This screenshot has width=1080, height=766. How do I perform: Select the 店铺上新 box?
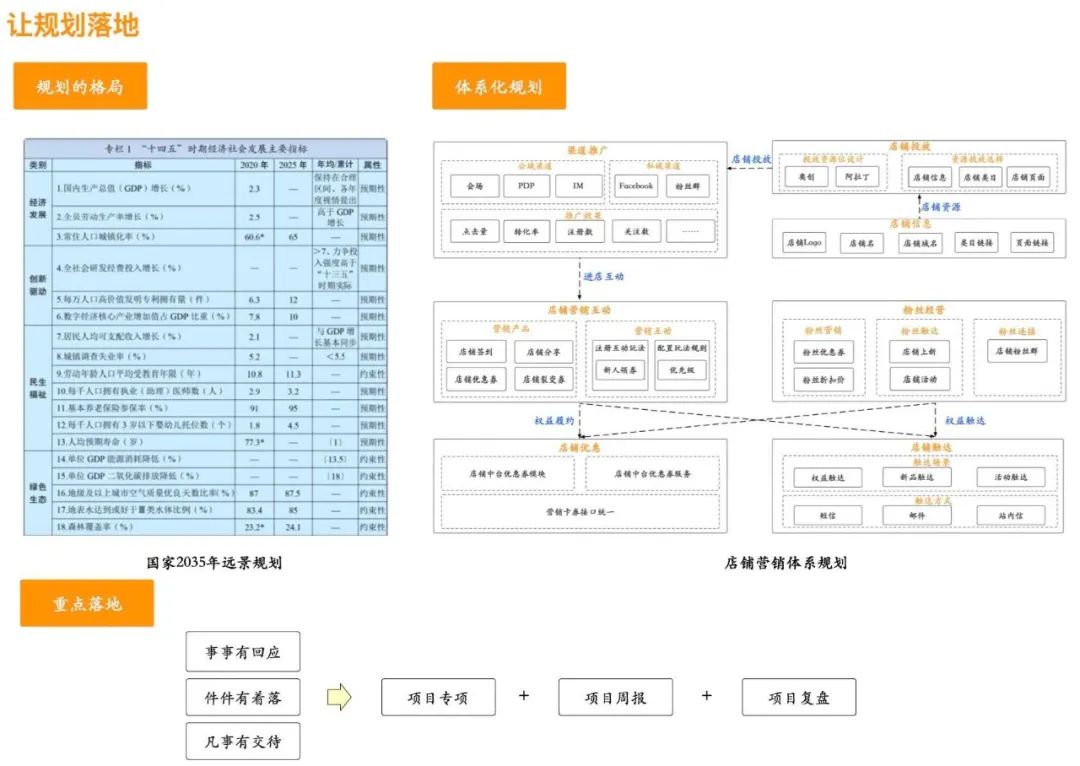920,351
